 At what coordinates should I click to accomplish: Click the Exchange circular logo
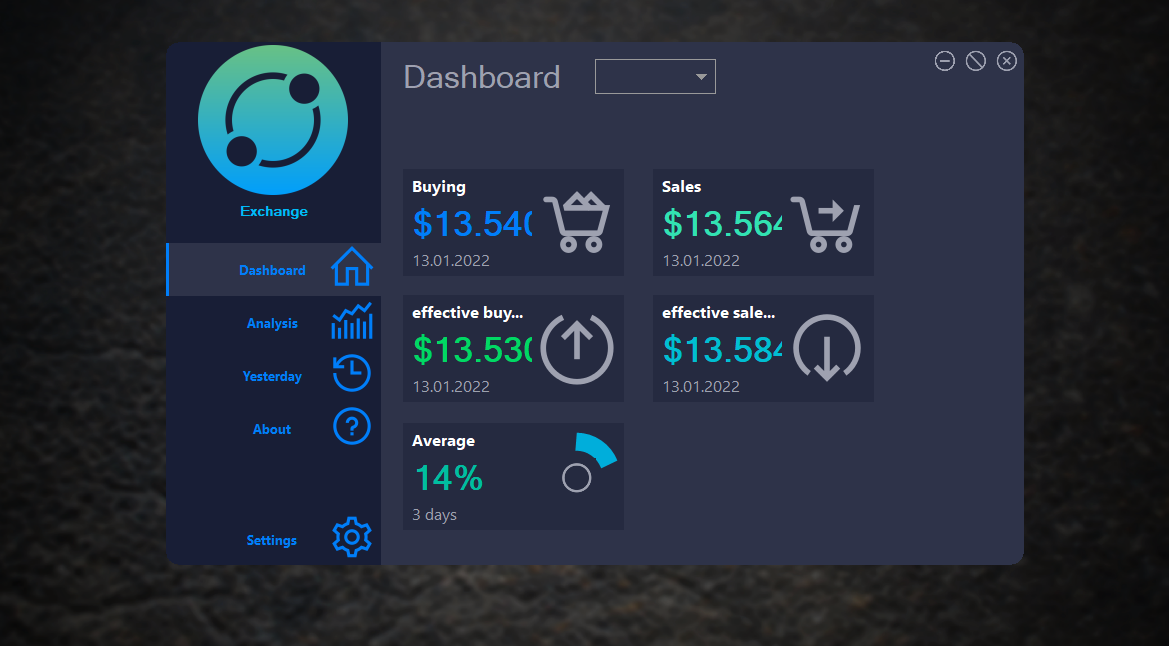(x=273, y=119)
